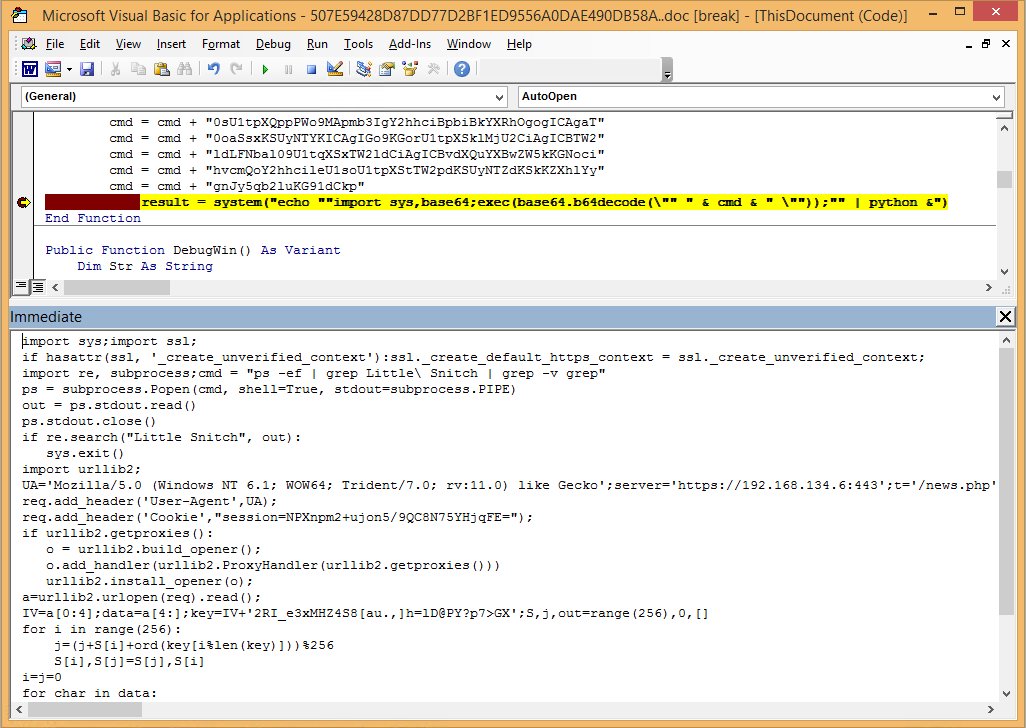The height and width of the screenshot is (728, 1026).
Task: Click the 'sys.exit()' line in Immediate
Action: click(x=84, y=453)
